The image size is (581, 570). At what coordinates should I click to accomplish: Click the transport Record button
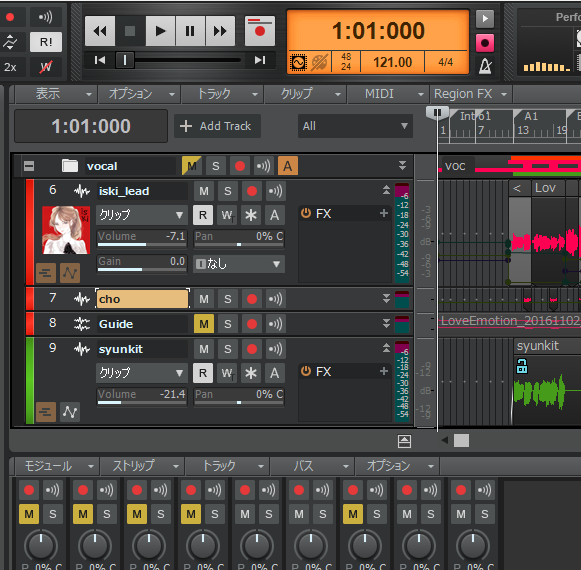pyautogui.click(x=260, y=31)
